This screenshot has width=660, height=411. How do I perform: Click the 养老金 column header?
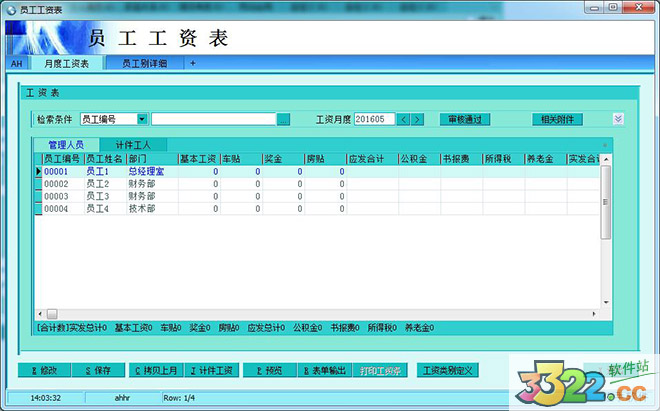pos(546,159)
